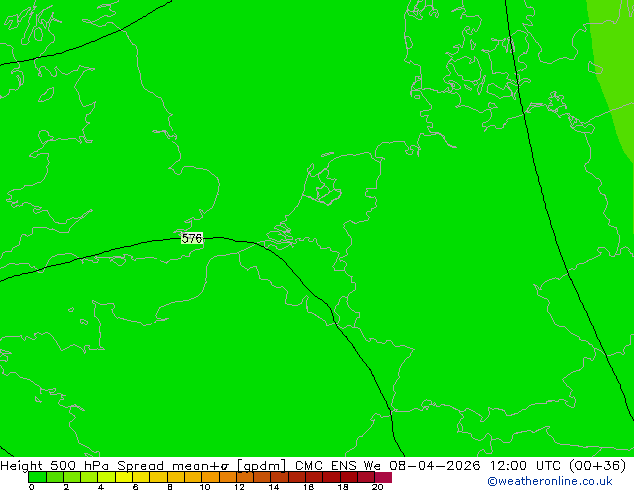Click the '[gpdm]' unit label
The height and width of the screenshot is (490, 634).
(x=262, y=466)
